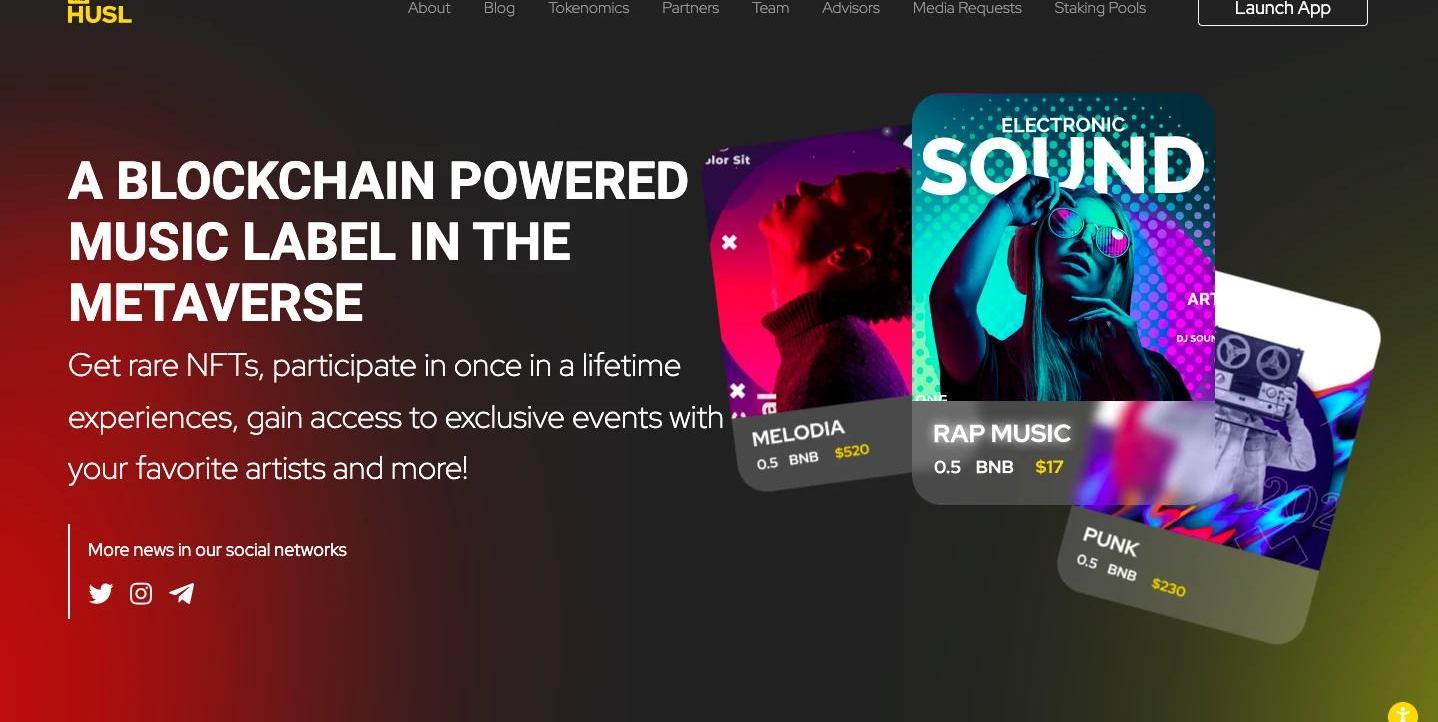
Task: Open the Advisors nav link
Action: click(x=851, y=8)
